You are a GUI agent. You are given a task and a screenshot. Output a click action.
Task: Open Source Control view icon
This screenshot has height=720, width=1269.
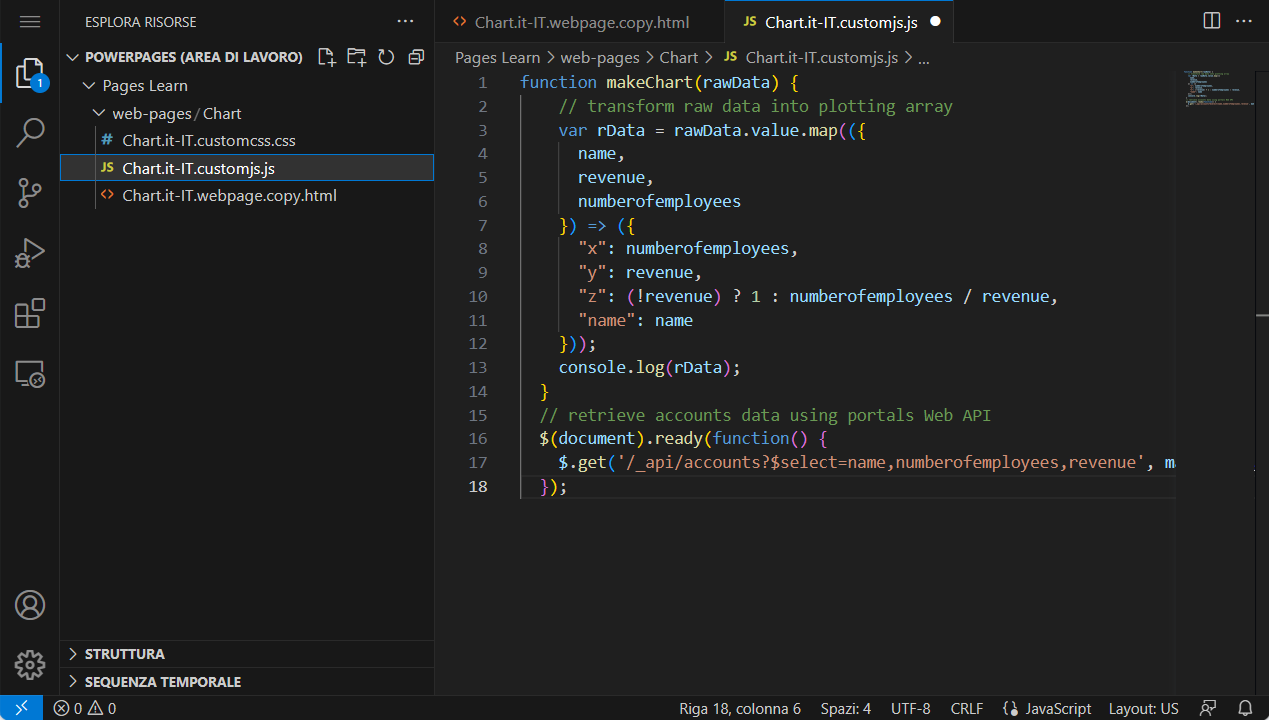(x=30, y=193)
